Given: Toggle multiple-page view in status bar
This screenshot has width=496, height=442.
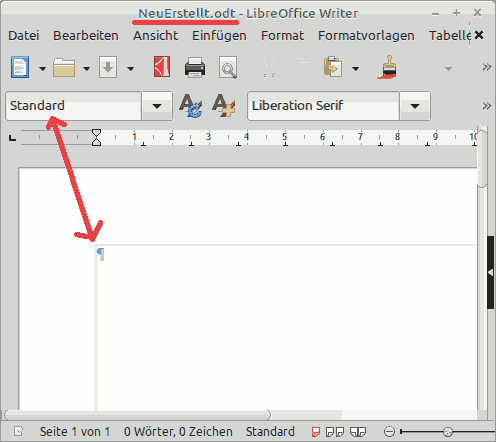Looking at the screenshot, I should coord(335,432).
